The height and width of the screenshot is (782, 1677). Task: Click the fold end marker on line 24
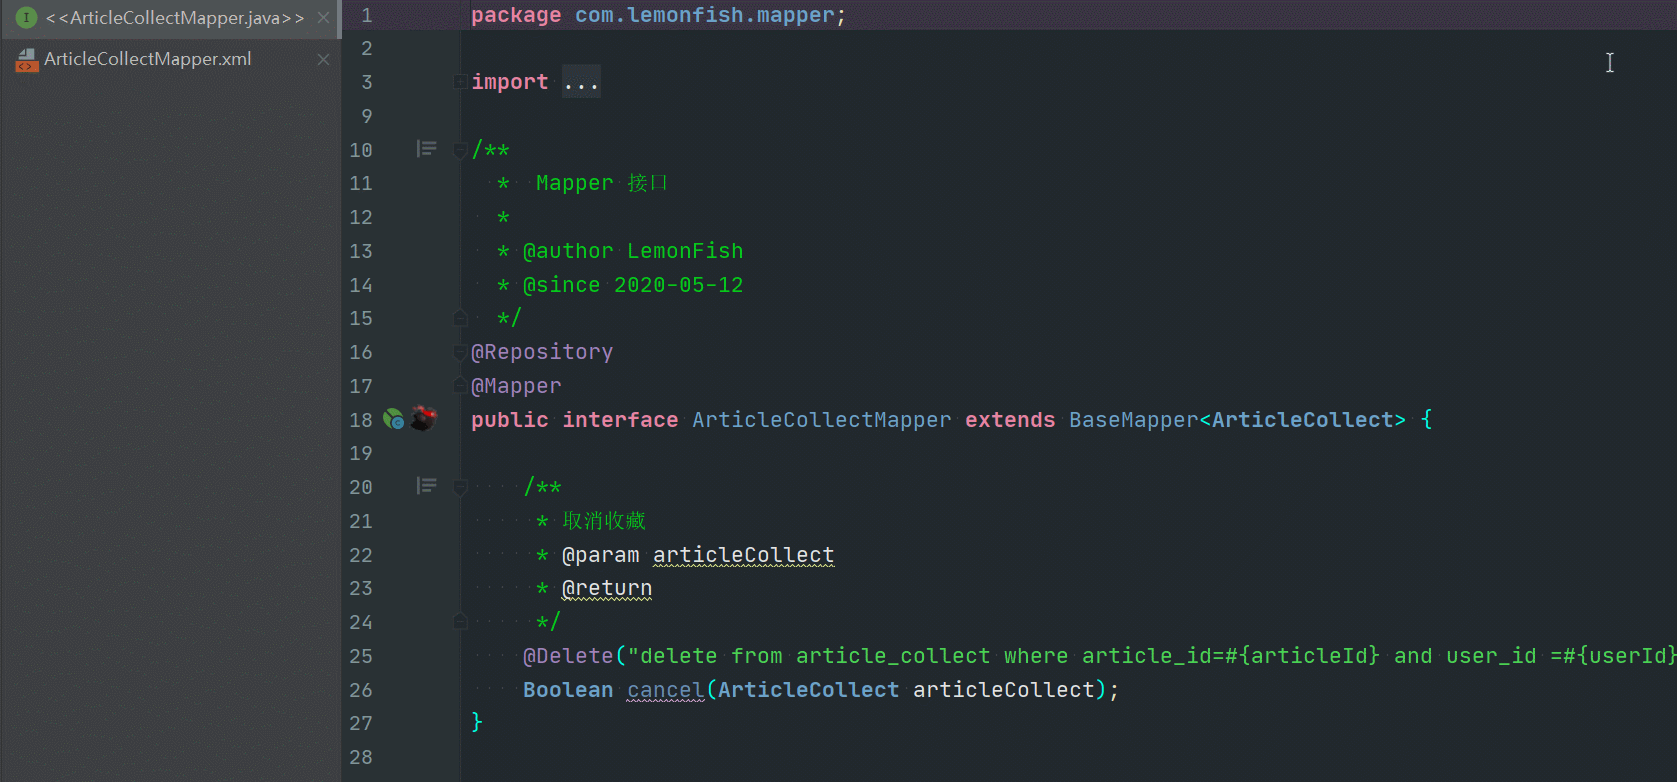coord(460,621)
